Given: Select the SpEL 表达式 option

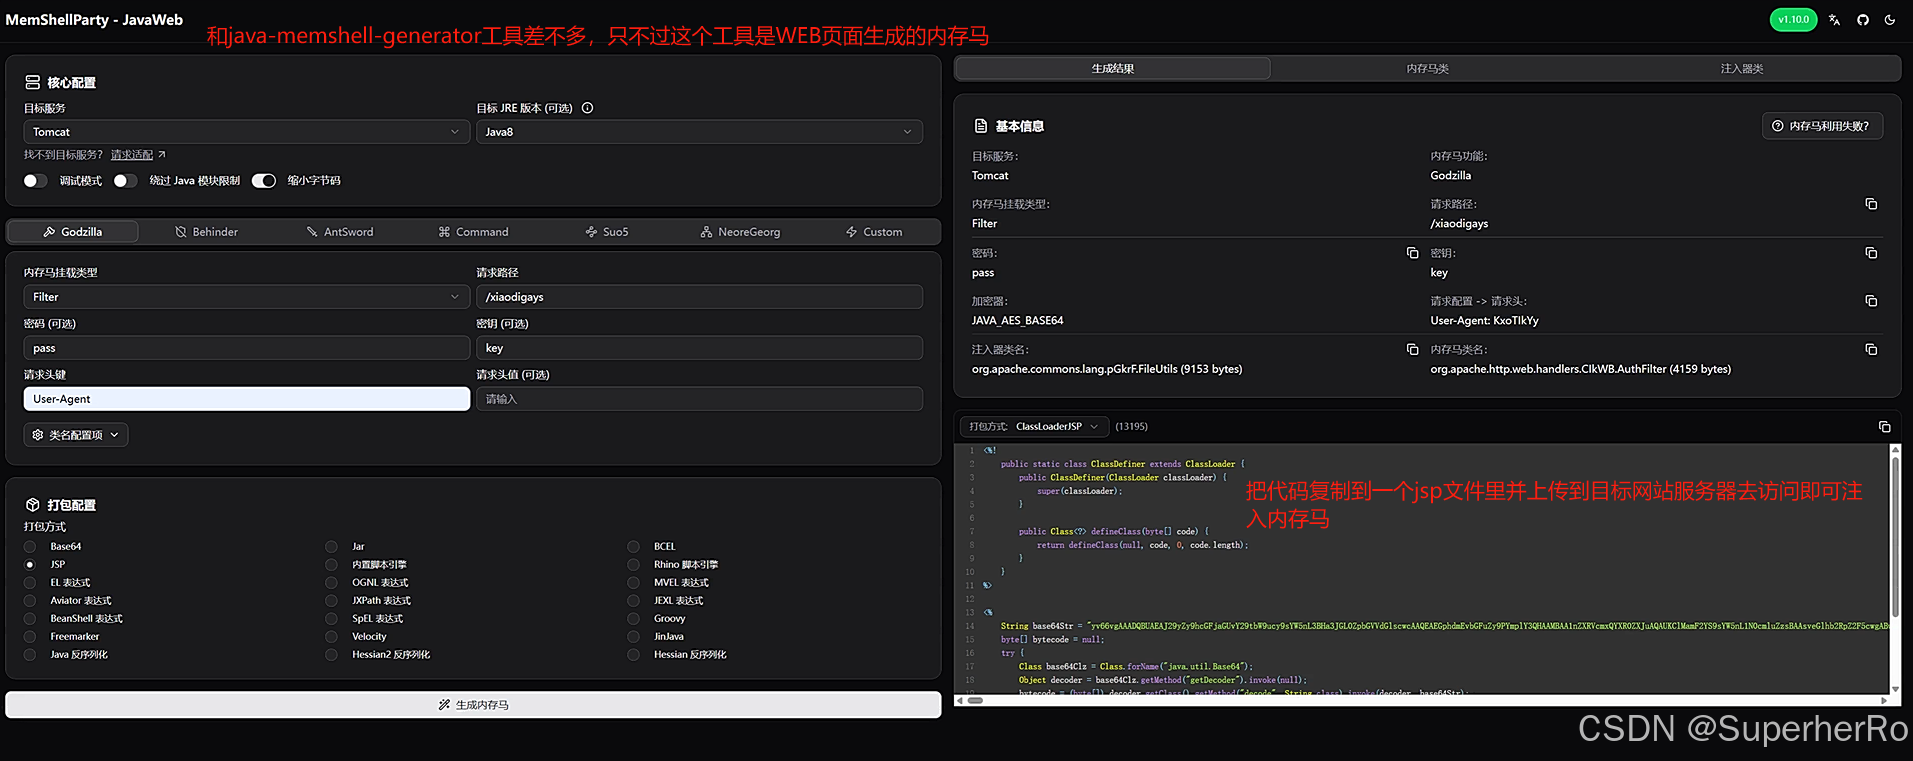Looking at the screenshot, I should point(331,619).
